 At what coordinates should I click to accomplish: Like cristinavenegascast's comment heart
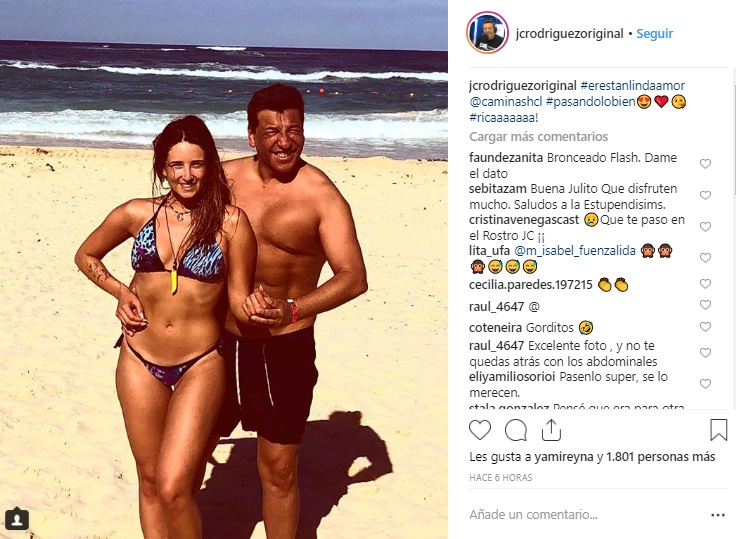[705, 226]
